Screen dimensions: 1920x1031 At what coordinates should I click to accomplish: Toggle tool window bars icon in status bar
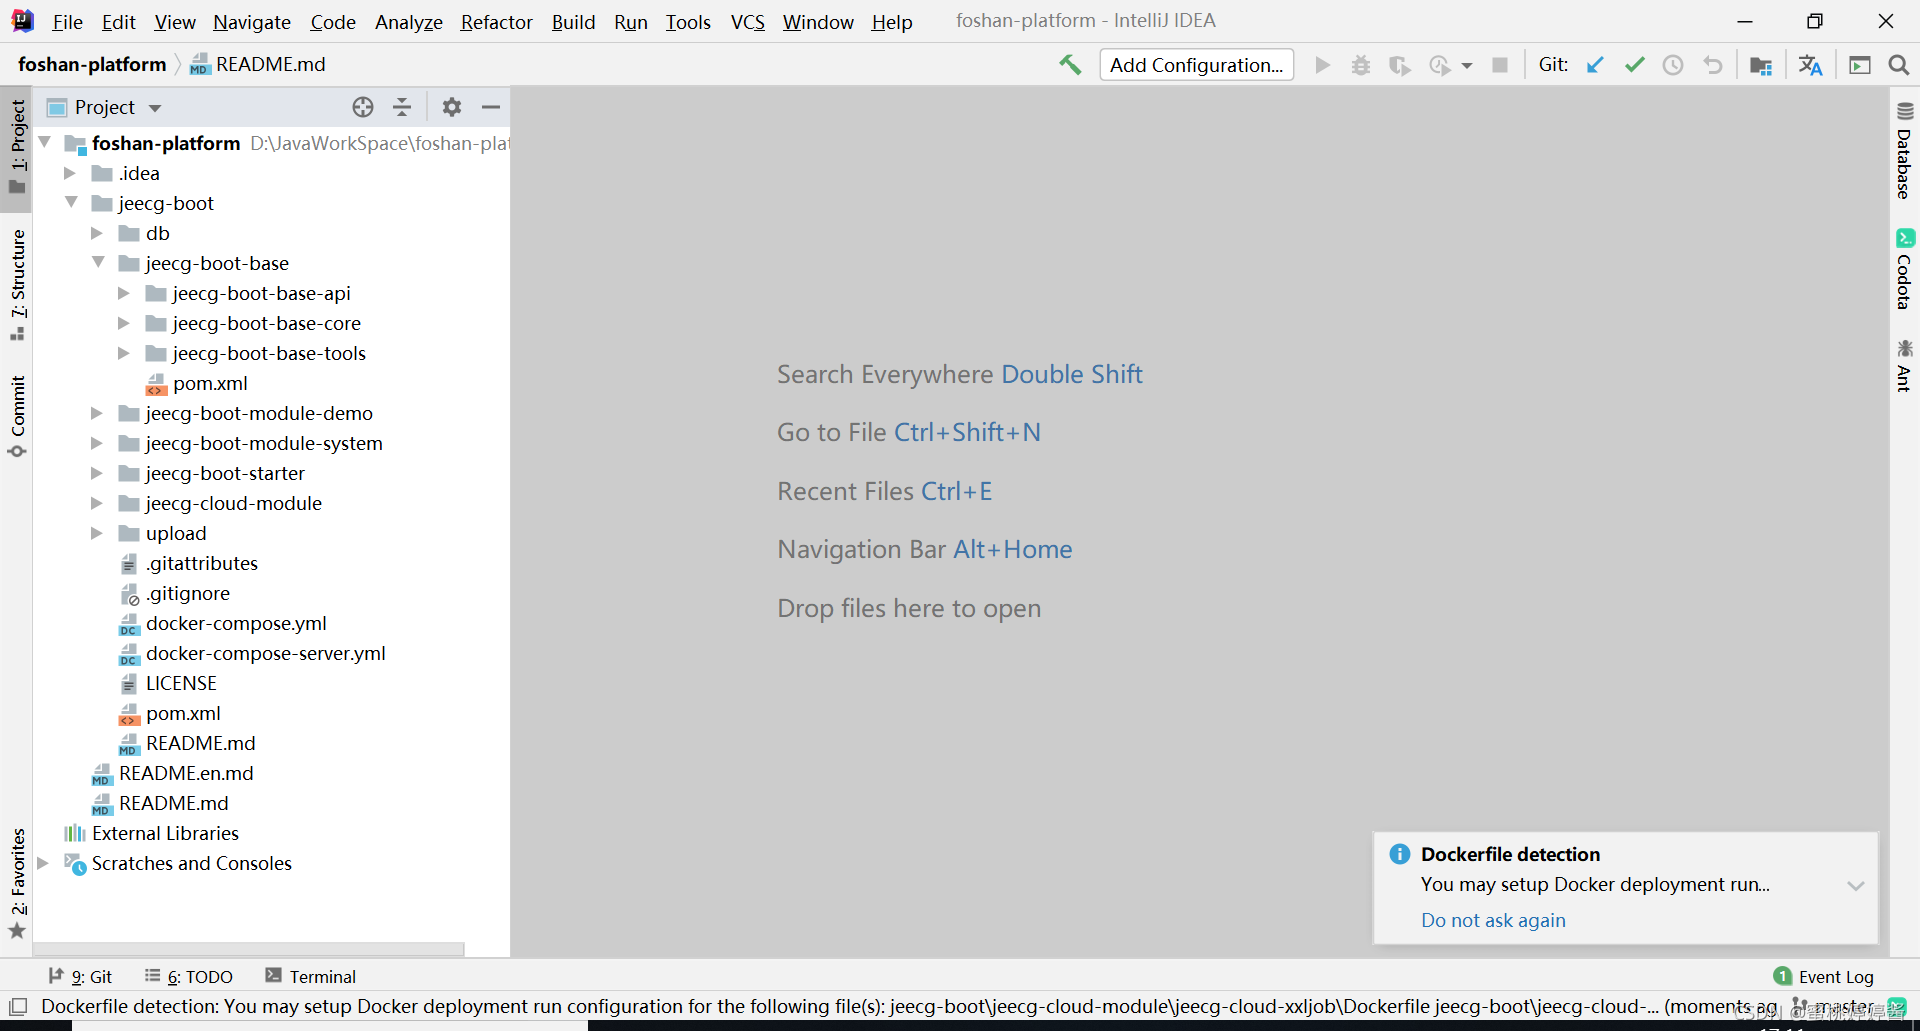18,1007
